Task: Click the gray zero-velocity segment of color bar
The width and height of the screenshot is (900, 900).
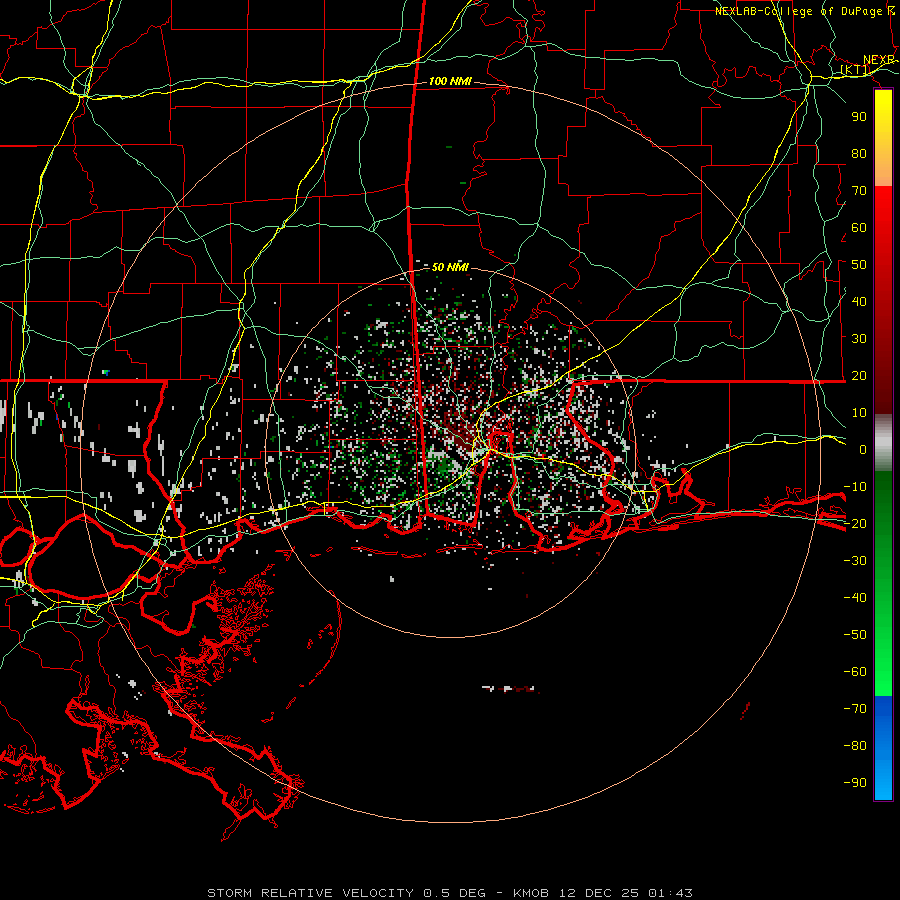Action: click(x=883, y=442)
